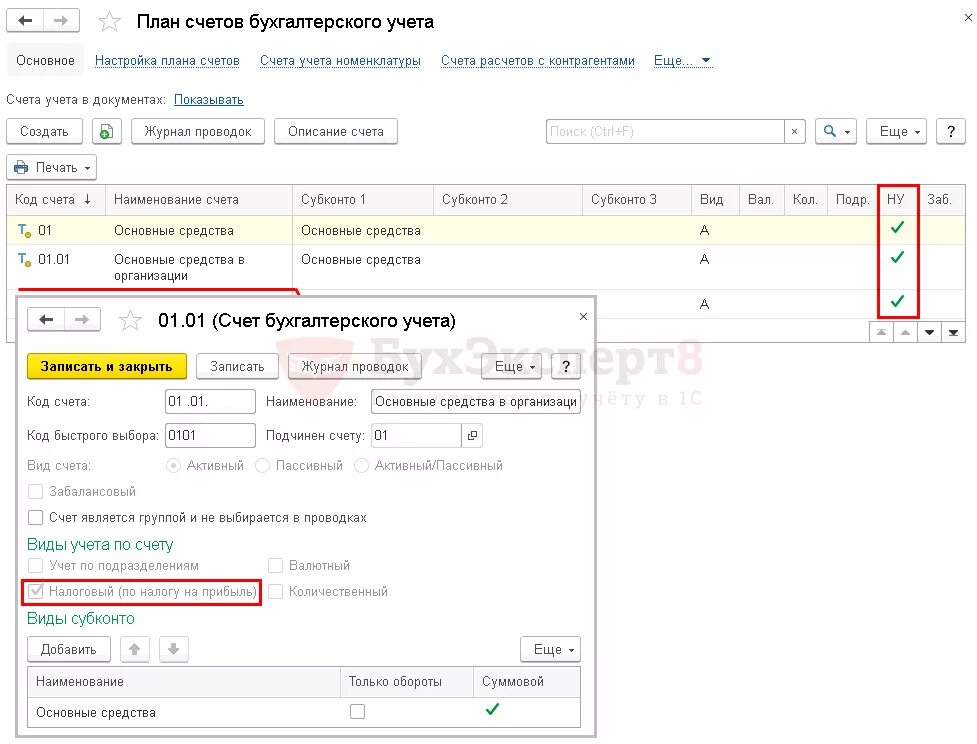Go back in main window navigation
This screenshot has height=744, width=977.
pyautogui.click(x=25, y=21)
